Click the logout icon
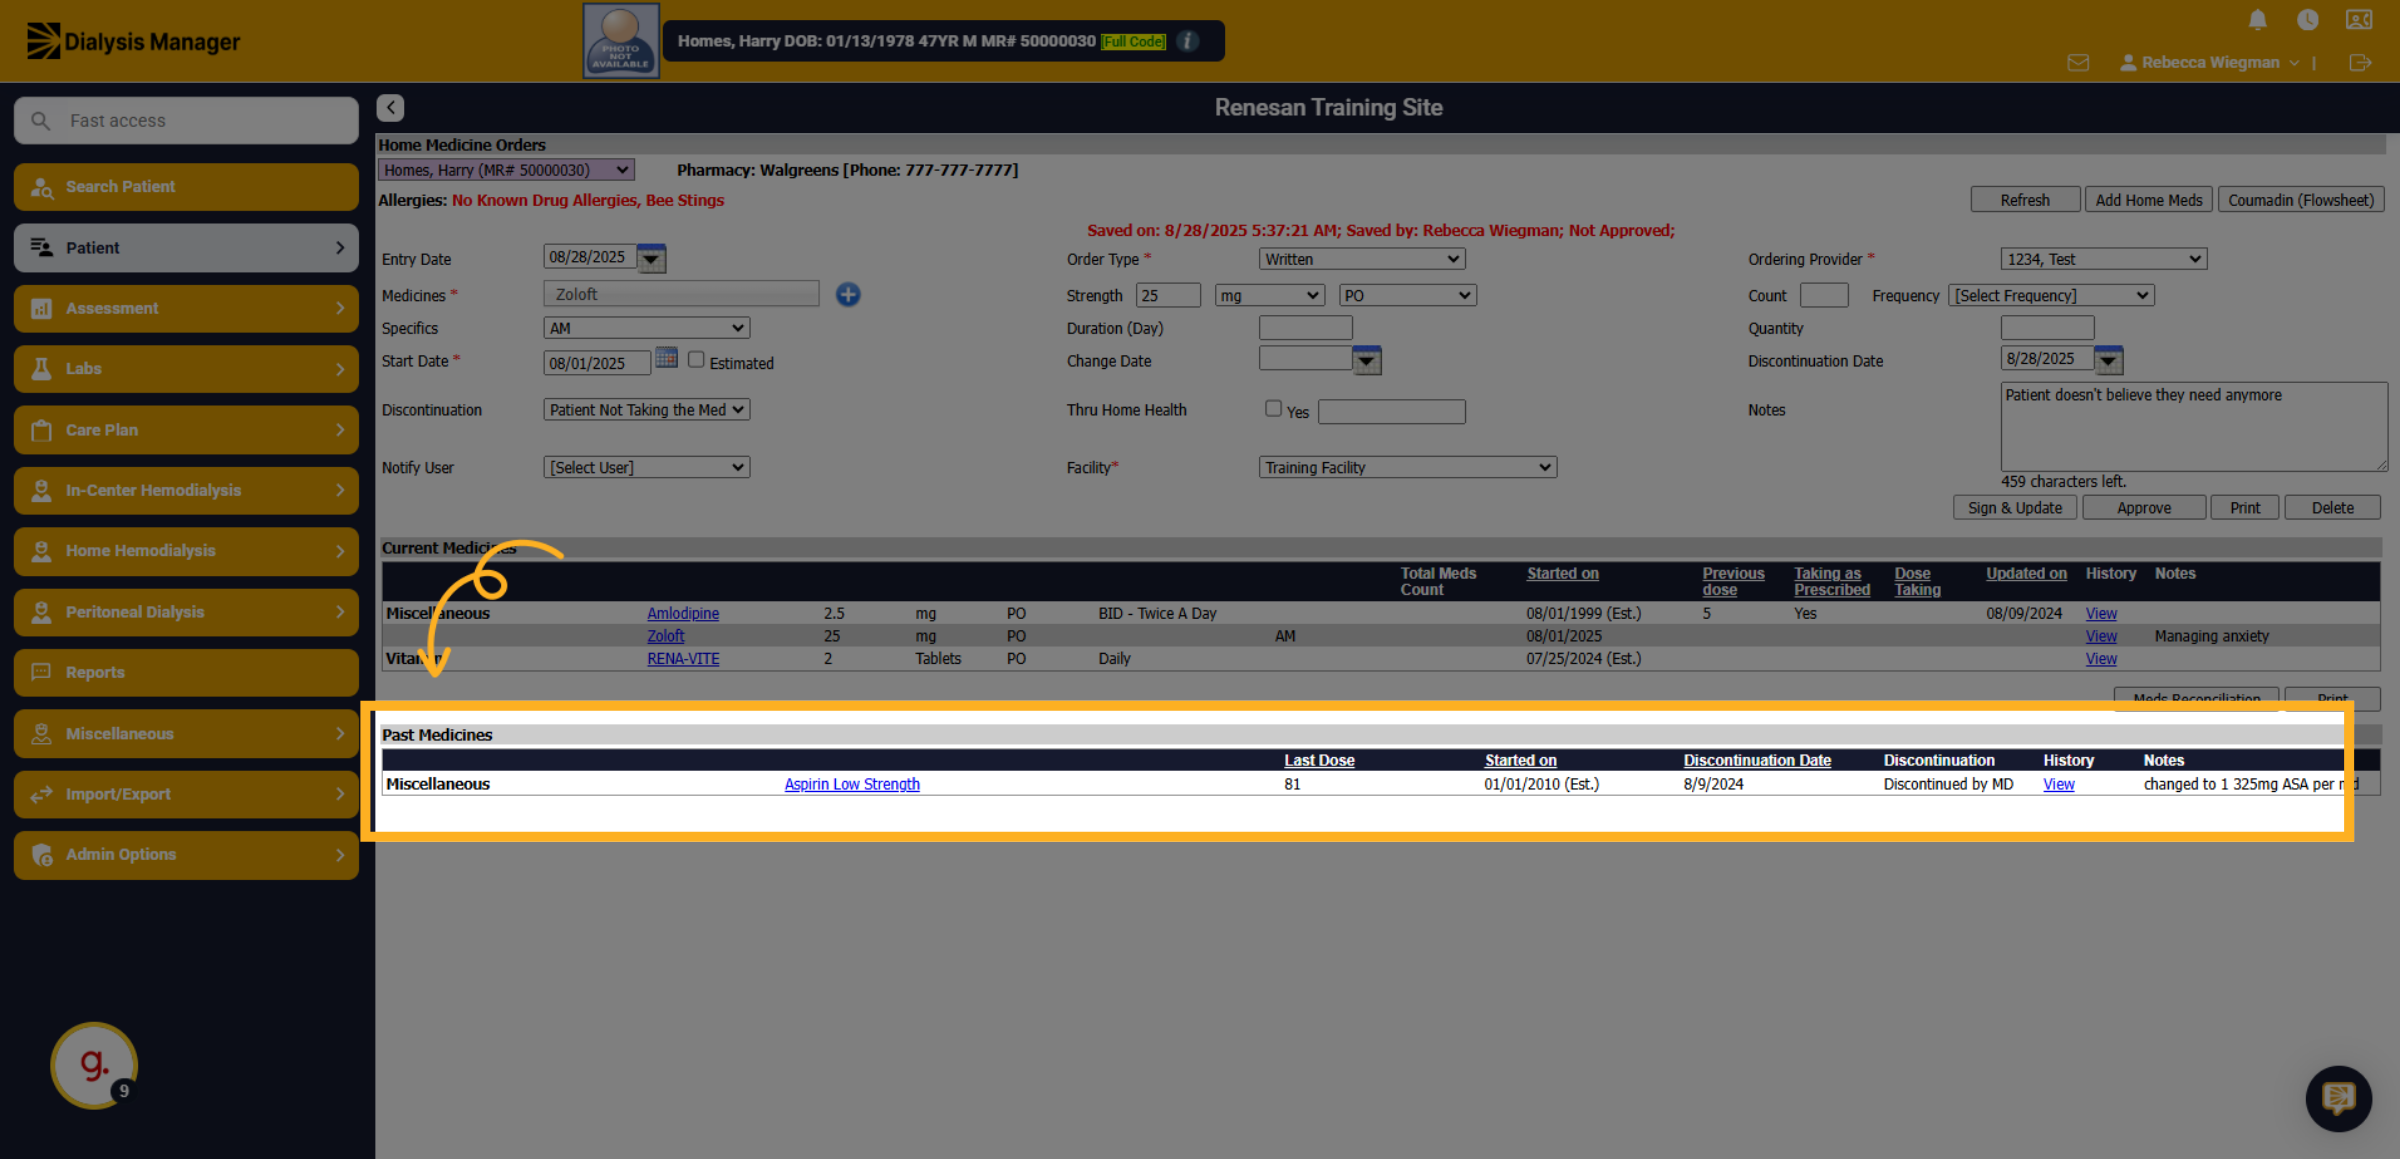 (2360, 63)
